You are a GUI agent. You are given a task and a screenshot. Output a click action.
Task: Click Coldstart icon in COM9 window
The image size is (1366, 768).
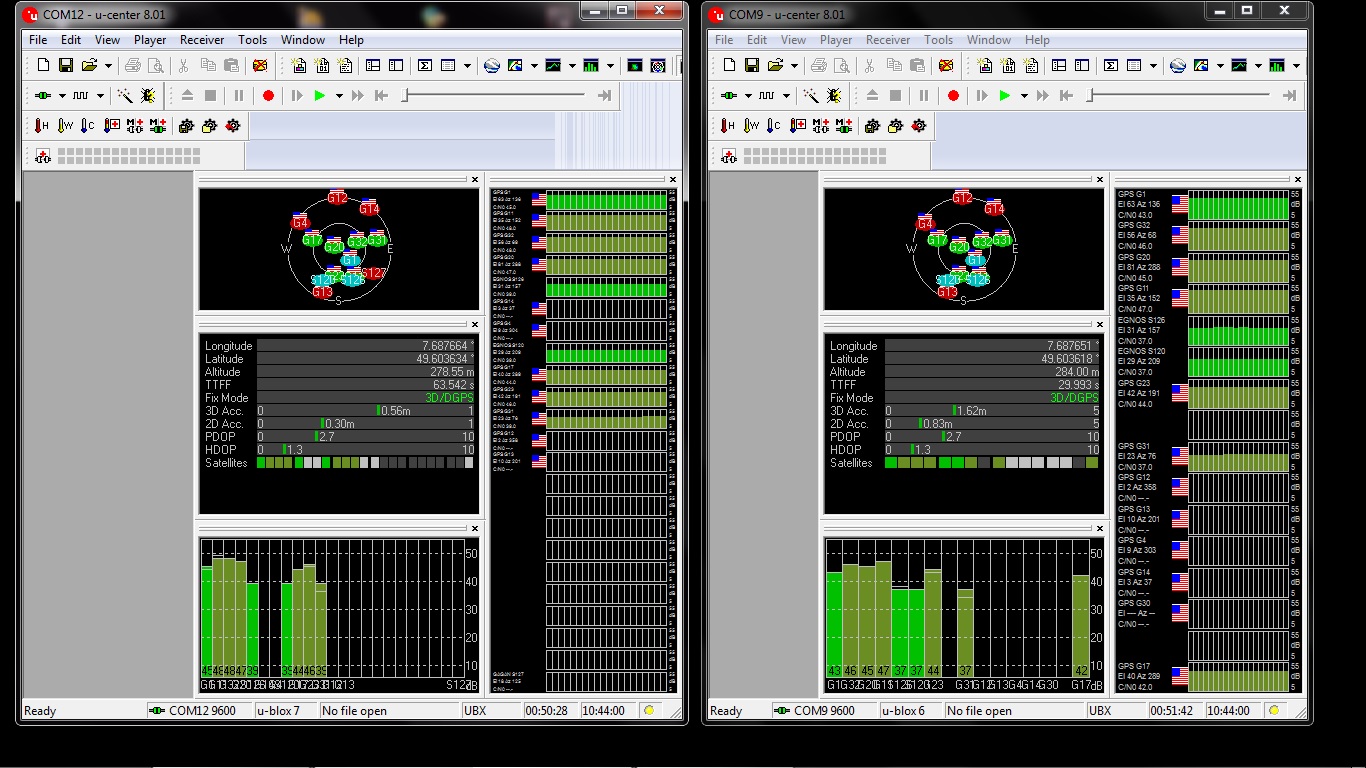(x=774, y=126)
